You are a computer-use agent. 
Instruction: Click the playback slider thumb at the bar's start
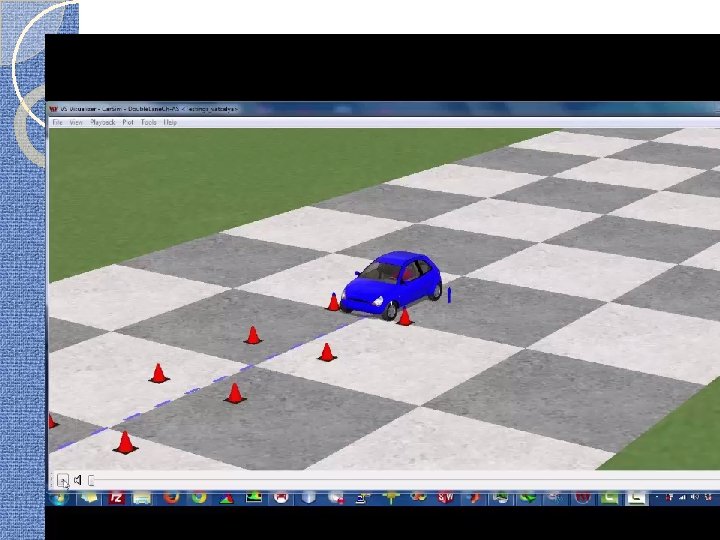pyautogui.click(x=91, y=481)
